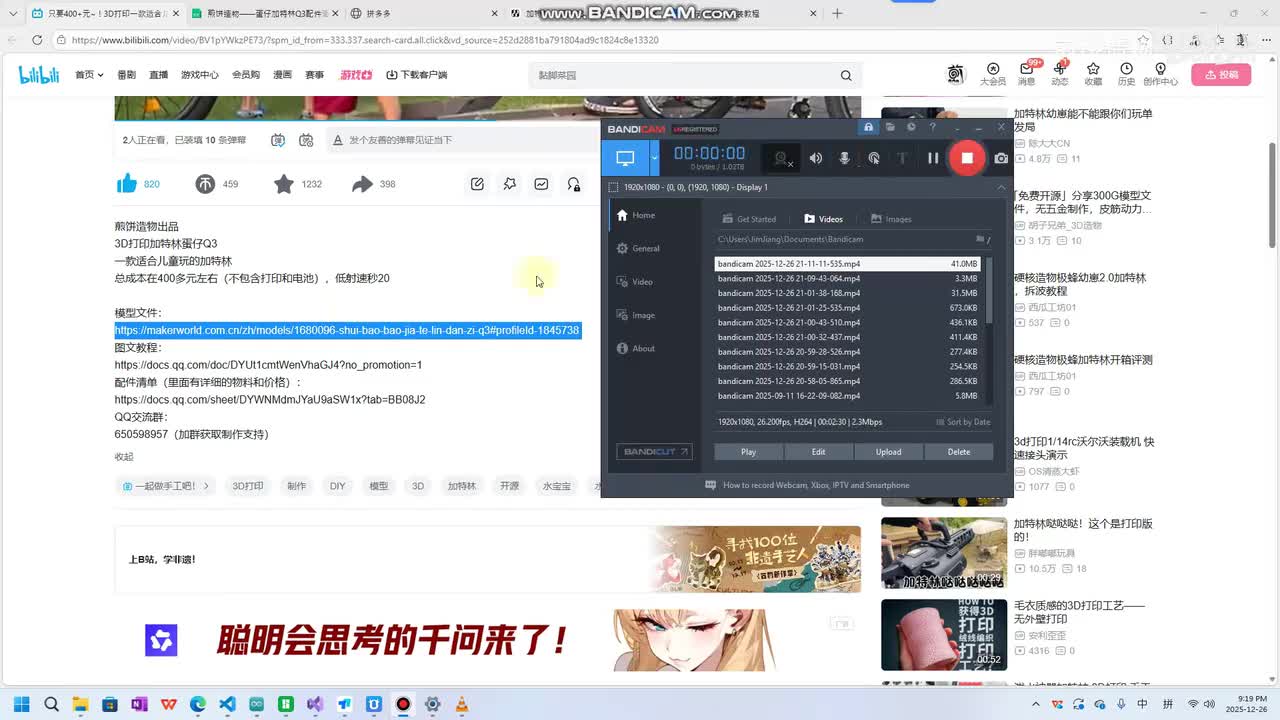1280x720 pixels.
Task: Click Bandicam Delete button
Action: [x=958, y=452]
